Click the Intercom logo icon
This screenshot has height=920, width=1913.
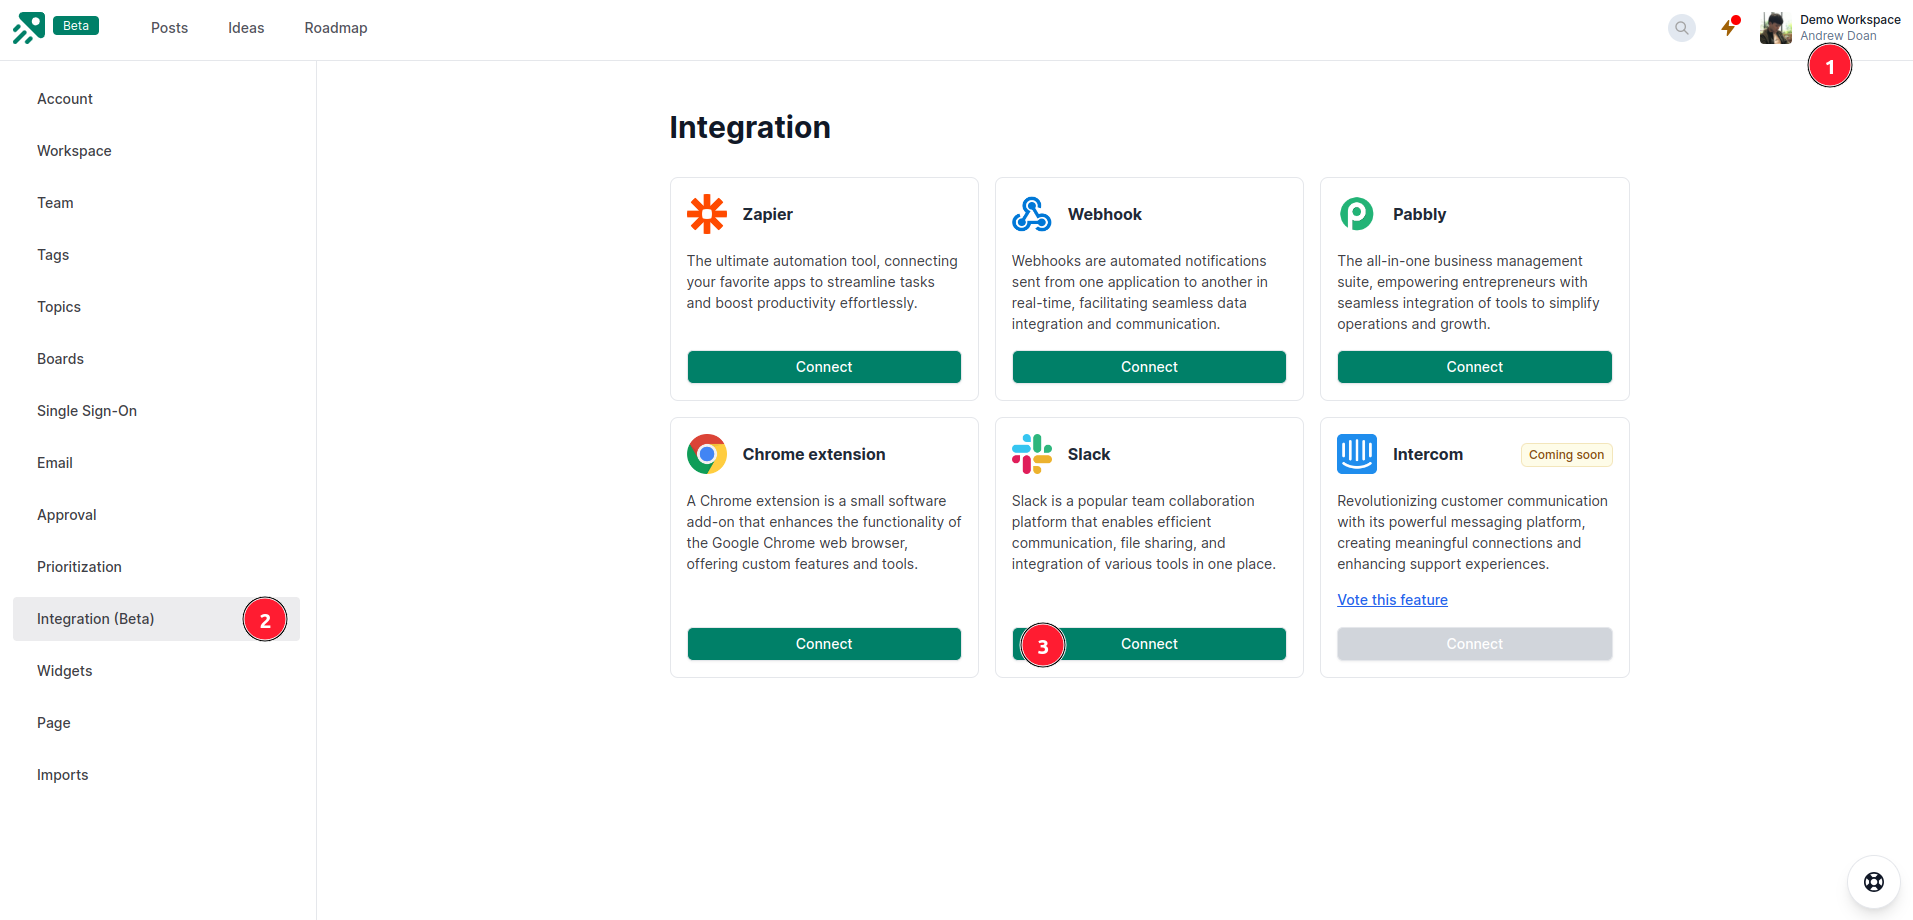point(1357,454)
